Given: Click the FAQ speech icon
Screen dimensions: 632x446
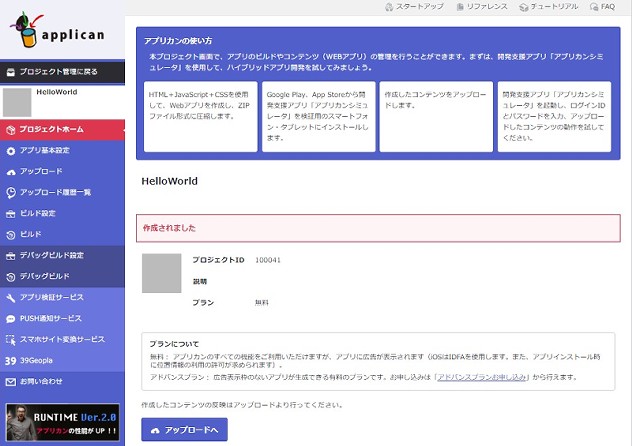Looking at the screenshot, I should click(594, 7).
